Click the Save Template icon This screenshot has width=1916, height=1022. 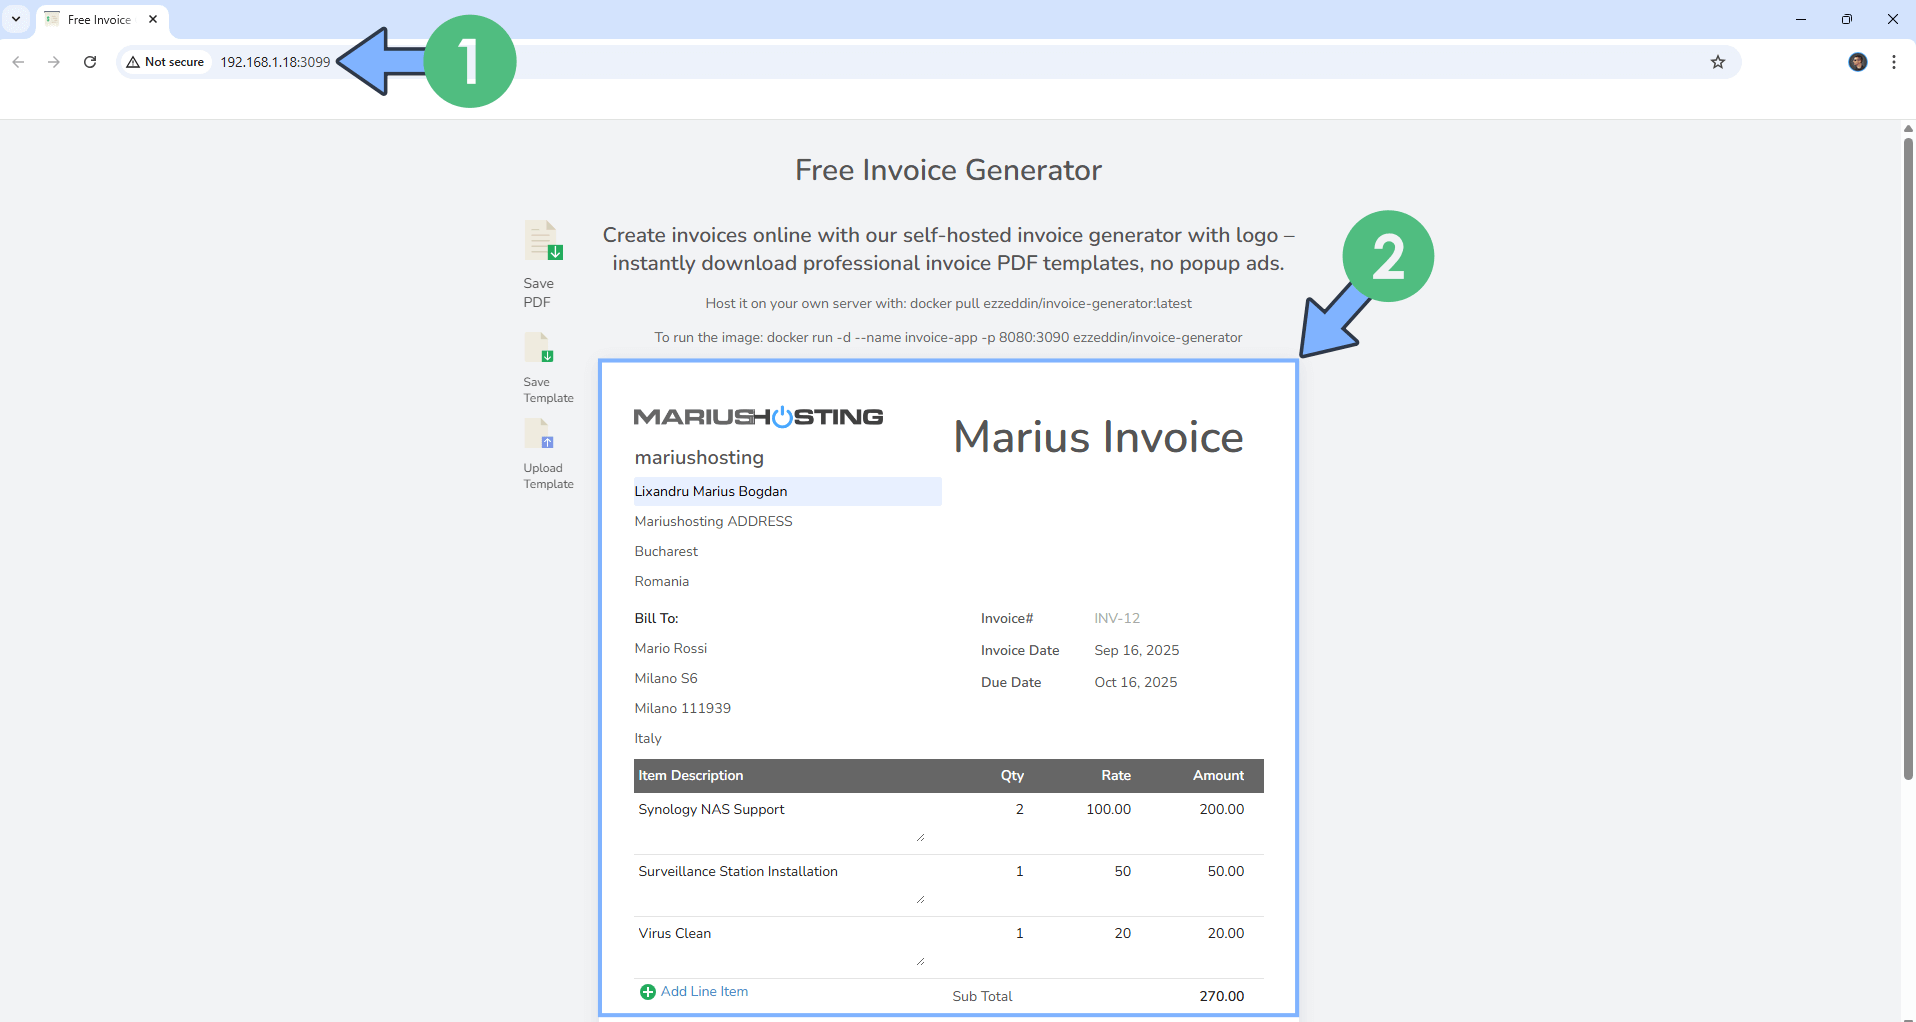[x=539, y=348]
